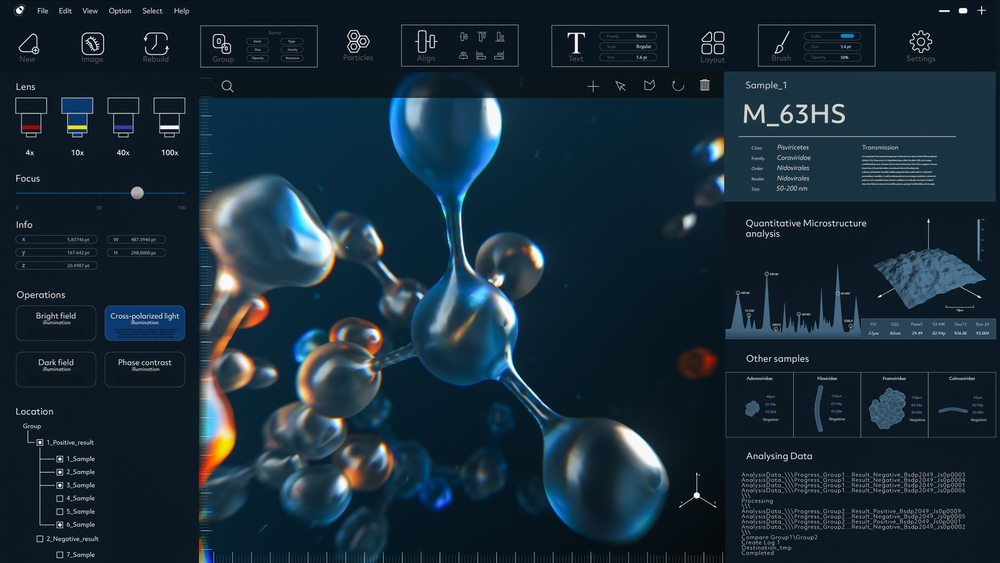
Task: Switch to Dark field illumination
Action: pyautogui.click(x=56, y=369)
